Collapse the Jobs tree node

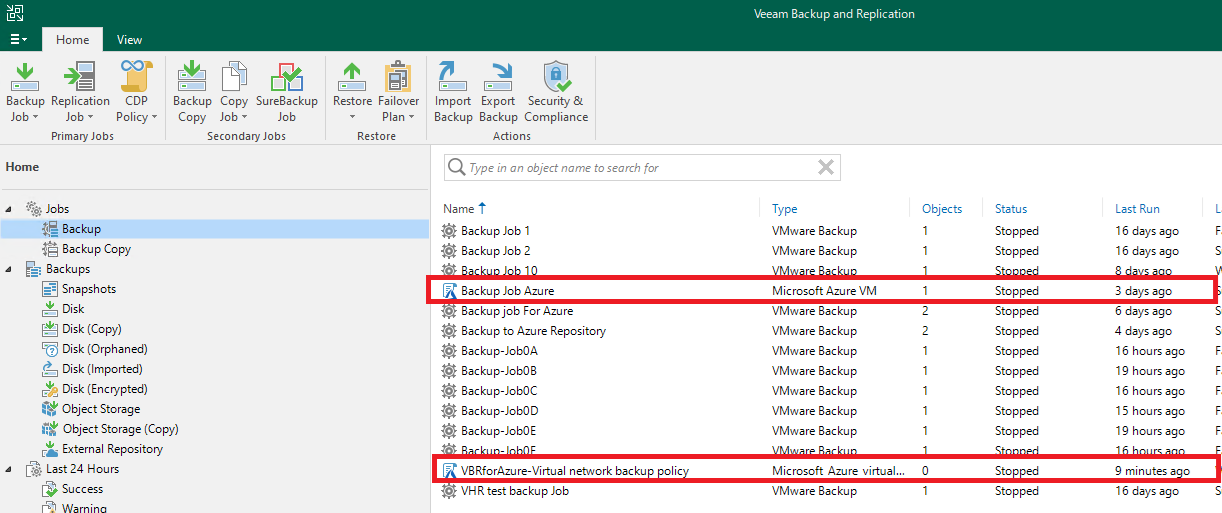click(9, 209)
